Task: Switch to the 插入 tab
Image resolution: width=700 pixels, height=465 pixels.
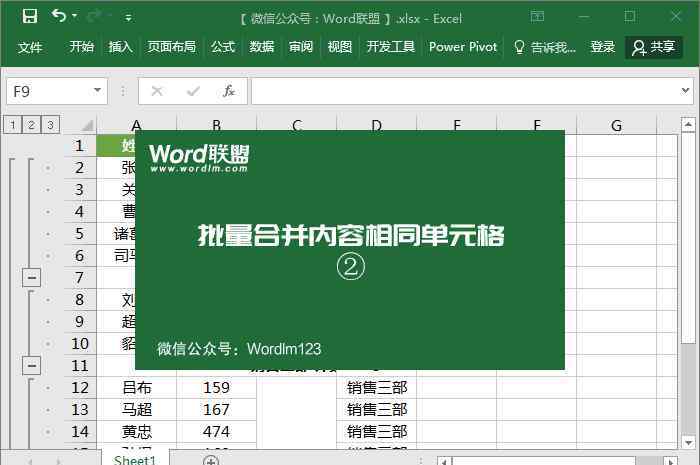Action: coord(121,47)
